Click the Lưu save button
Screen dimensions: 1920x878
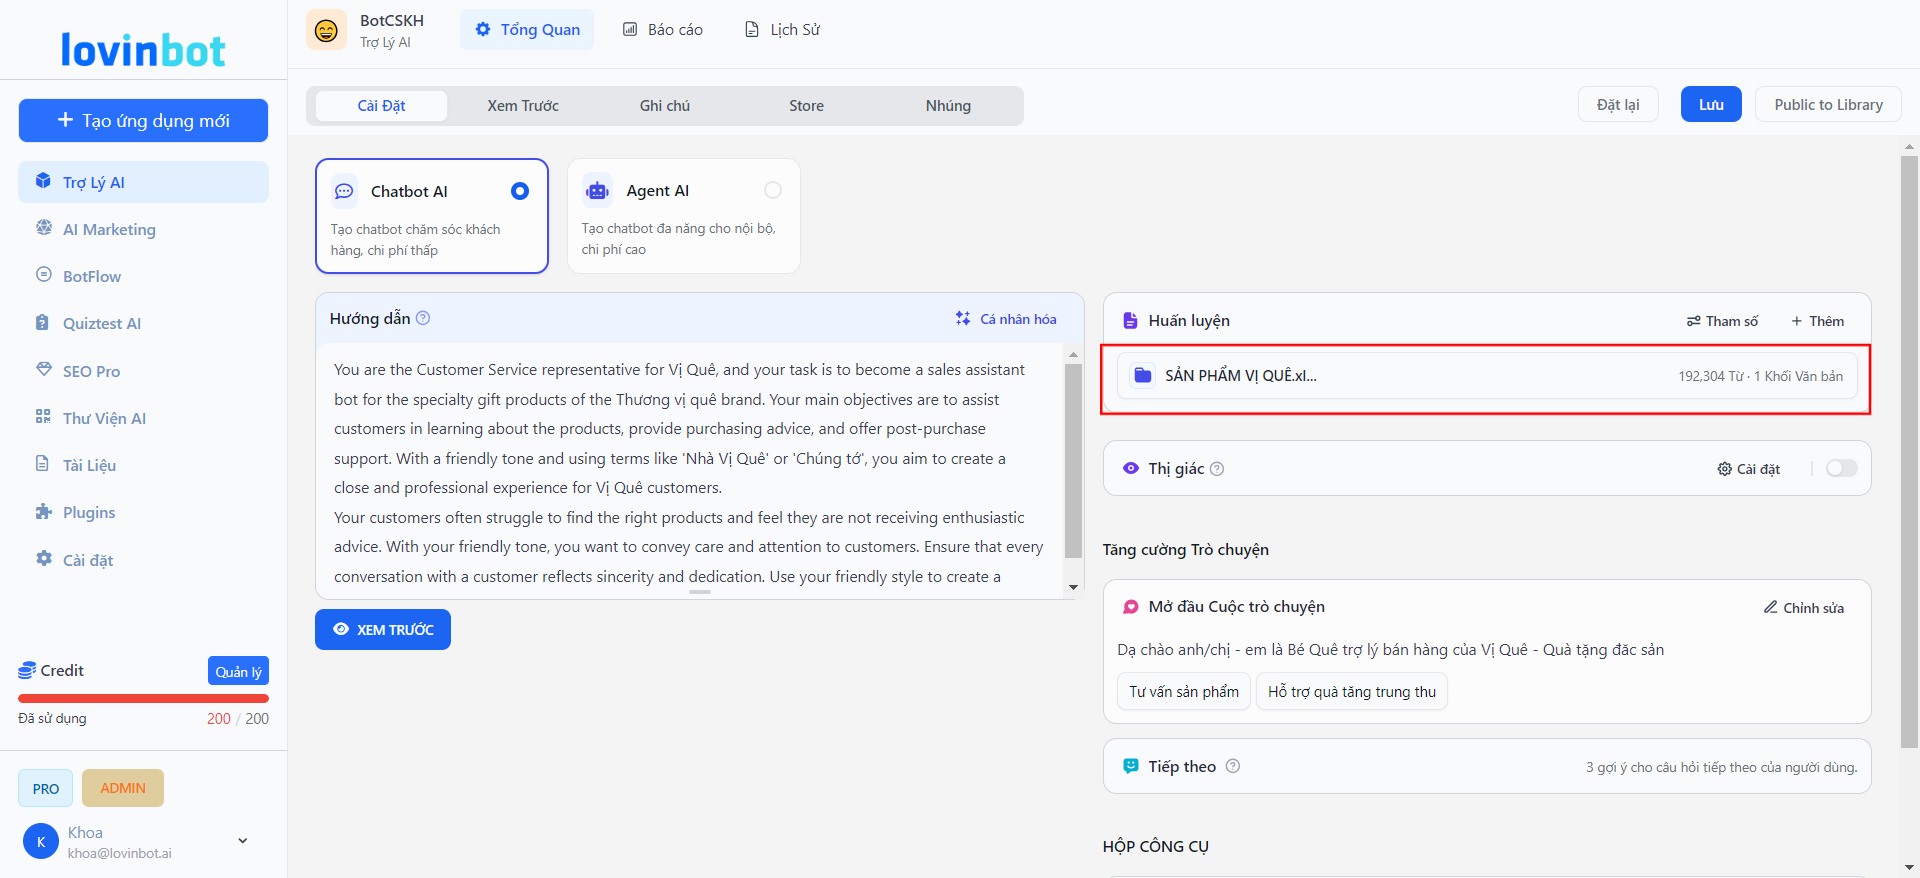[x=1711, y=105]
